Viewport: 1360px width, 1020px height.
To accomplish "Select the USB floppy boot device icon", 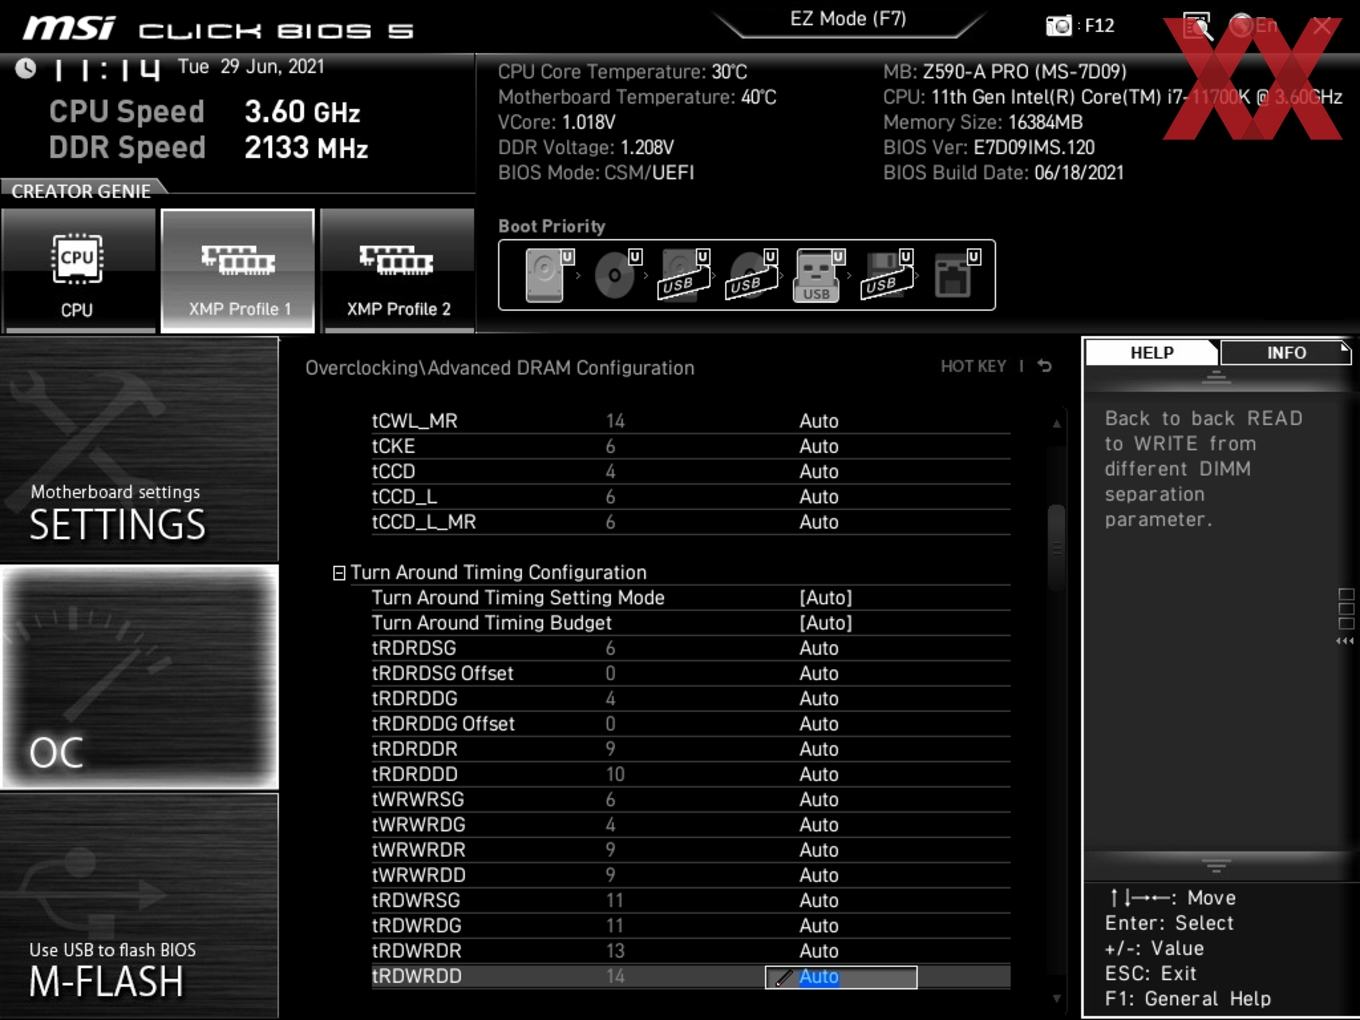I will coord(887,275).
